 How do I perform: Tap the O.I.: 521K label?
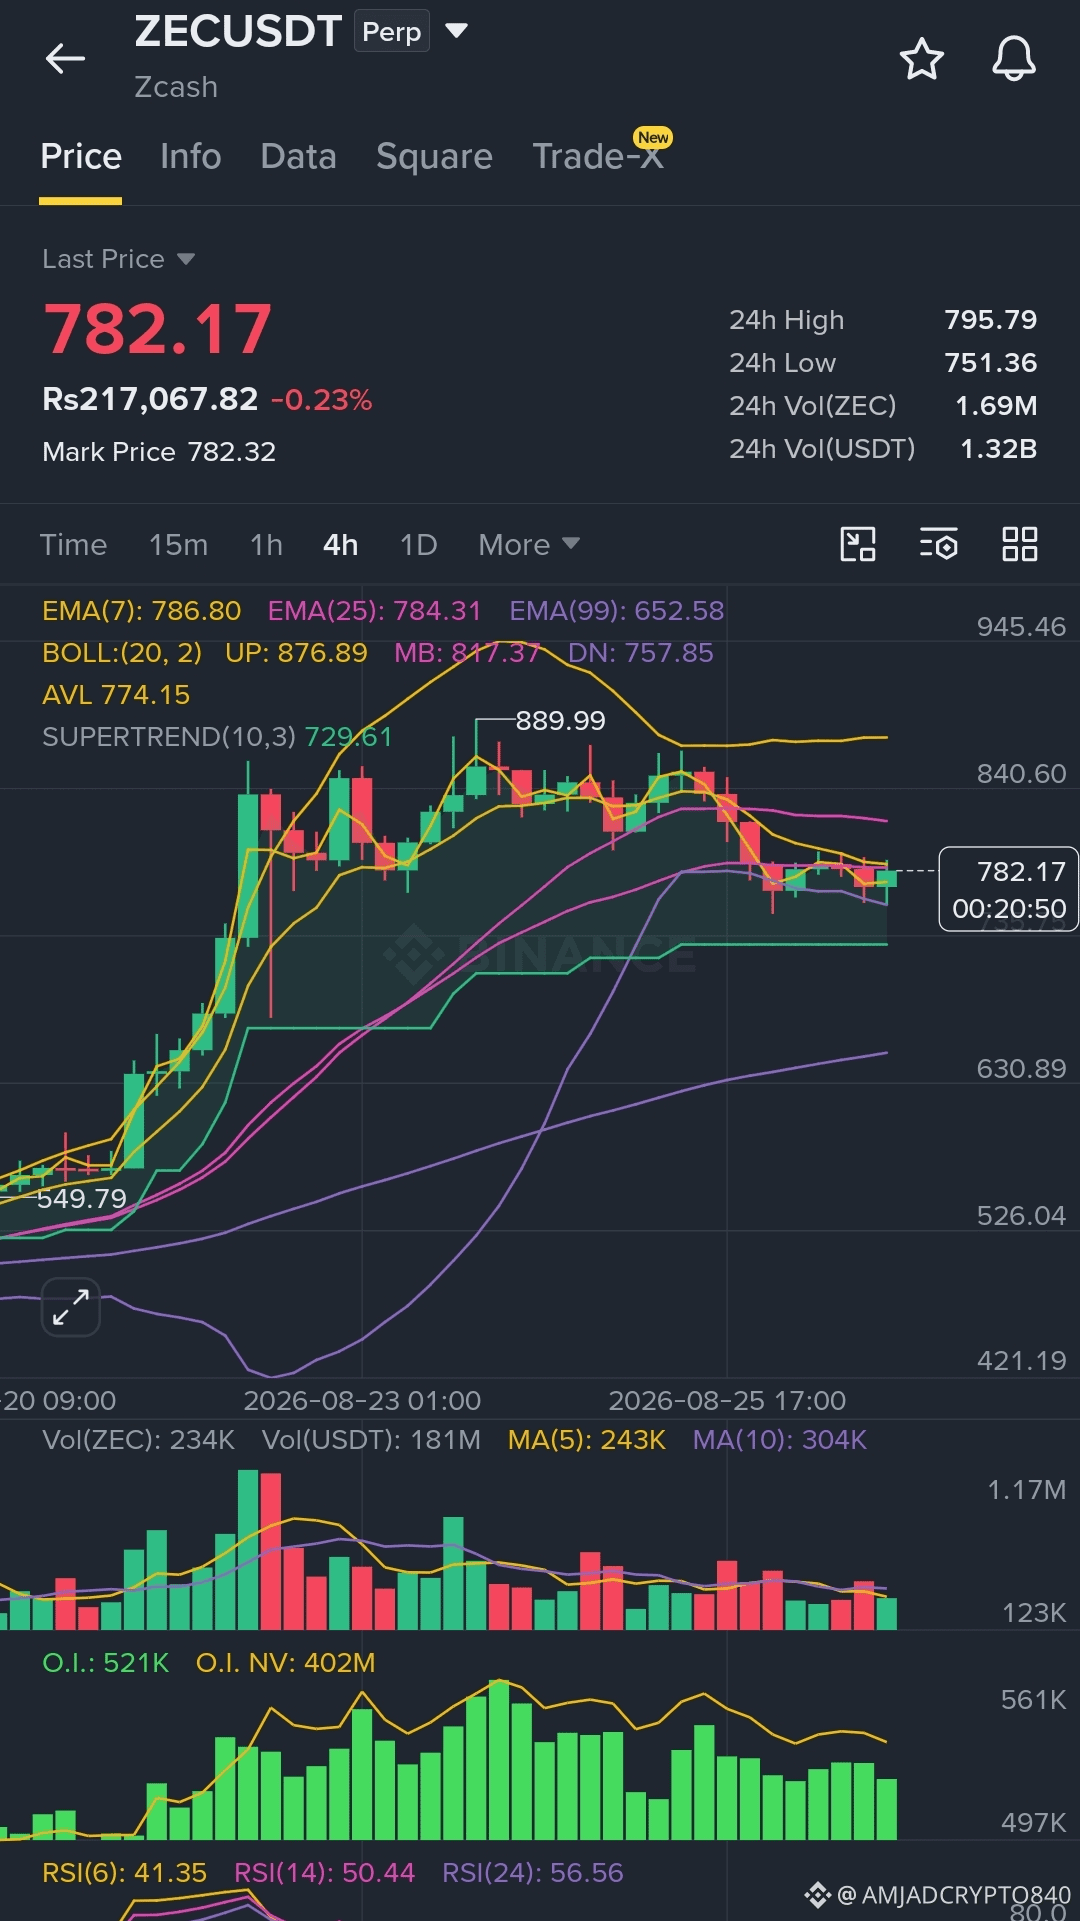105,1663
